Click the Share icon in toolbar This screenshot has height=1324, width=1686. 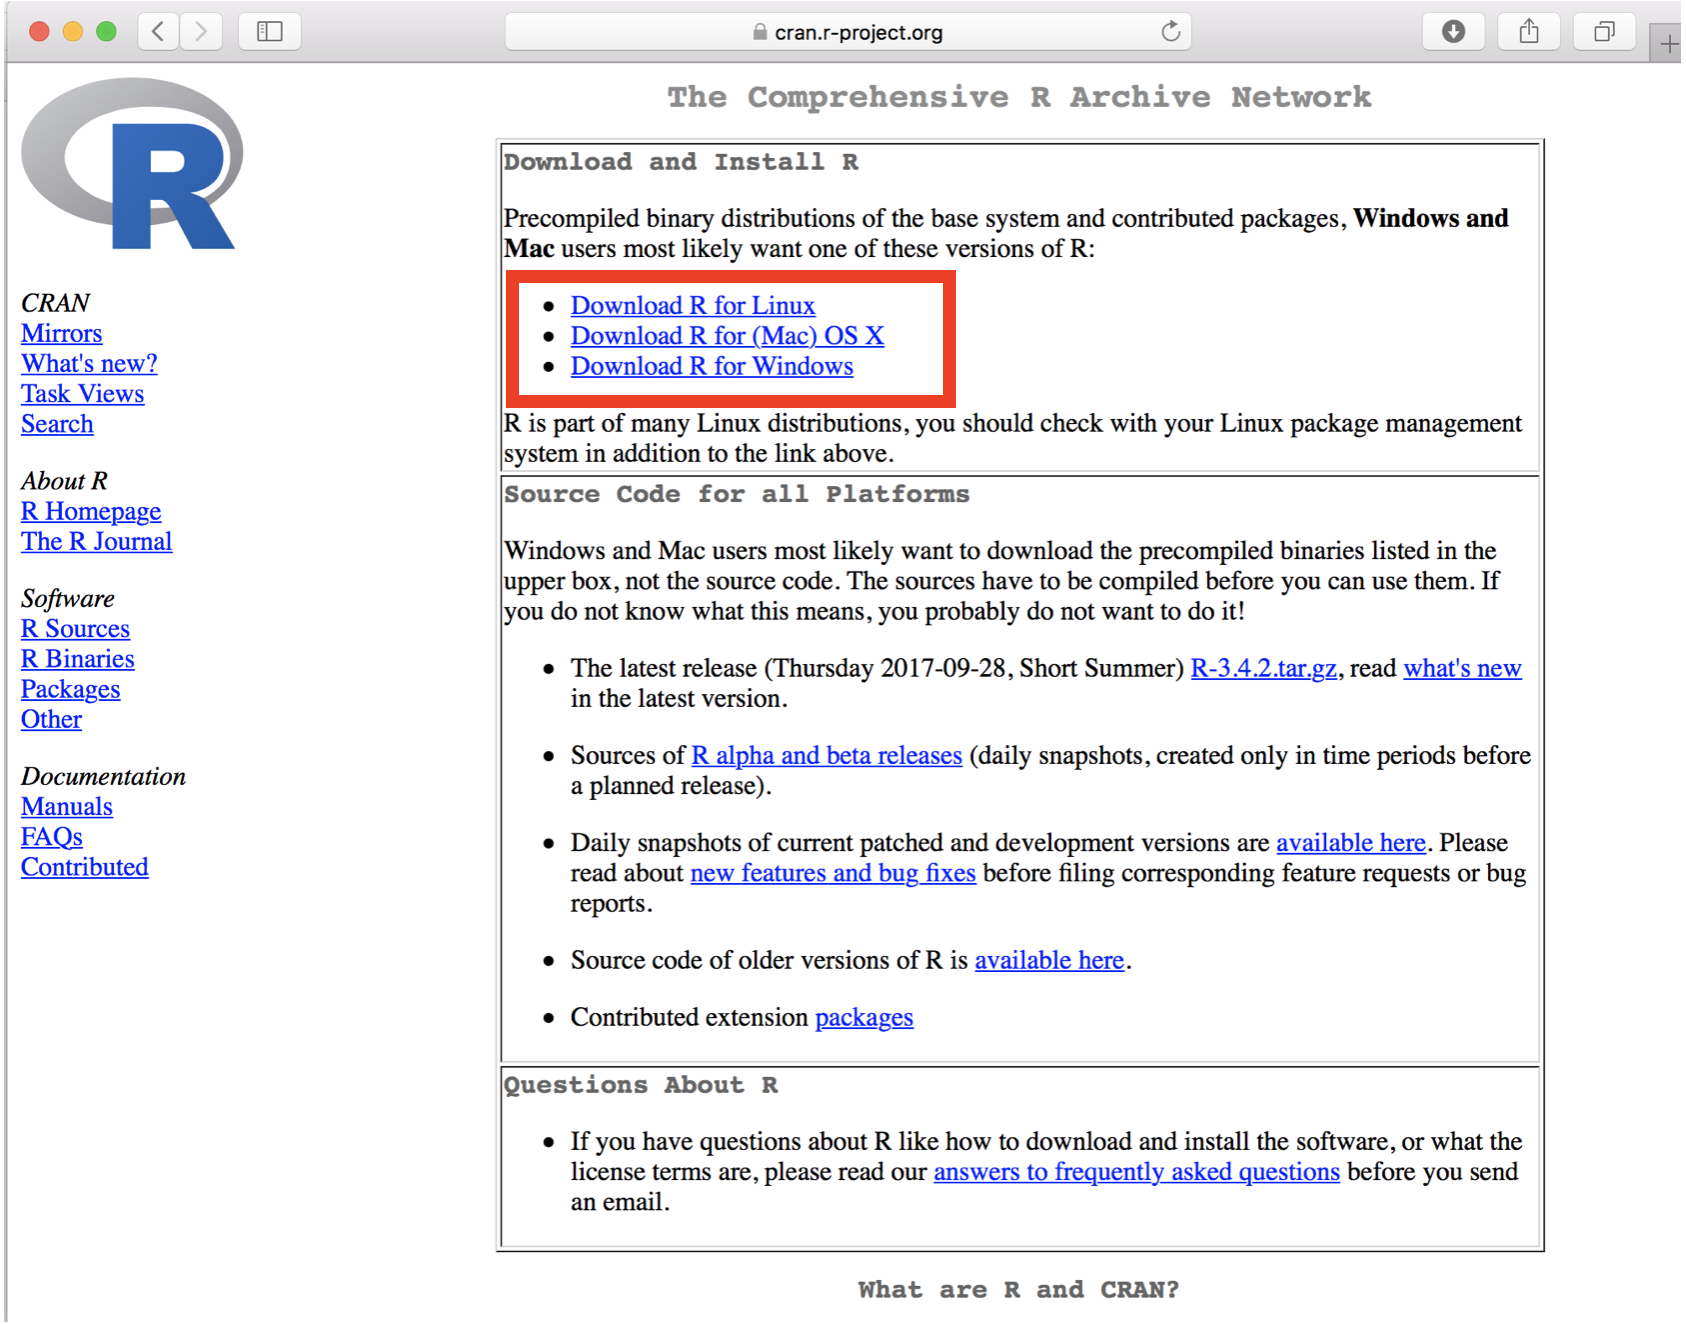[x=1528, y=32]
